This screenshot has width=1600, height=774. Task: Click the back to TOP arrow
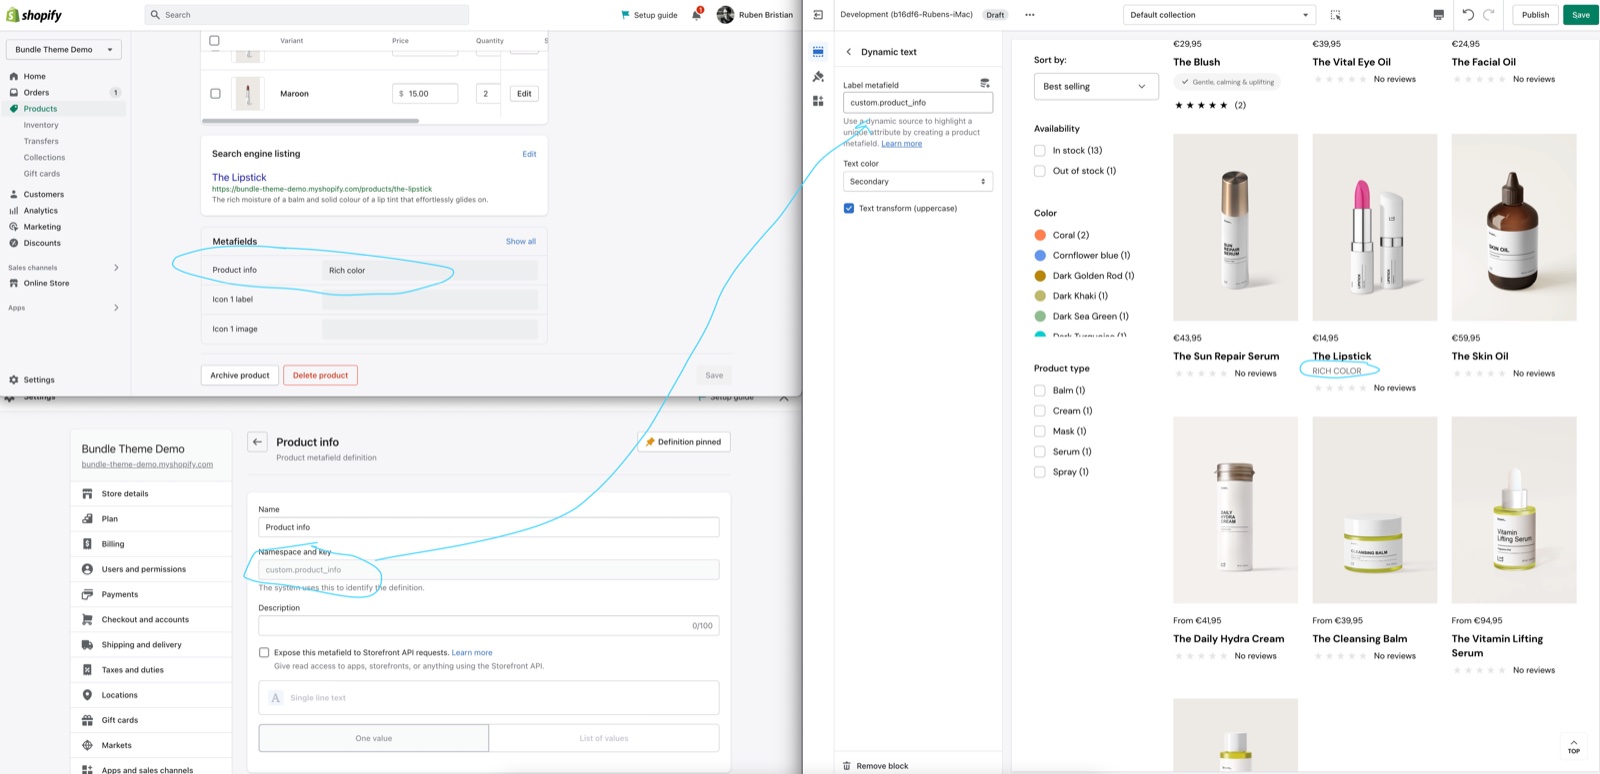[1574, 746]
